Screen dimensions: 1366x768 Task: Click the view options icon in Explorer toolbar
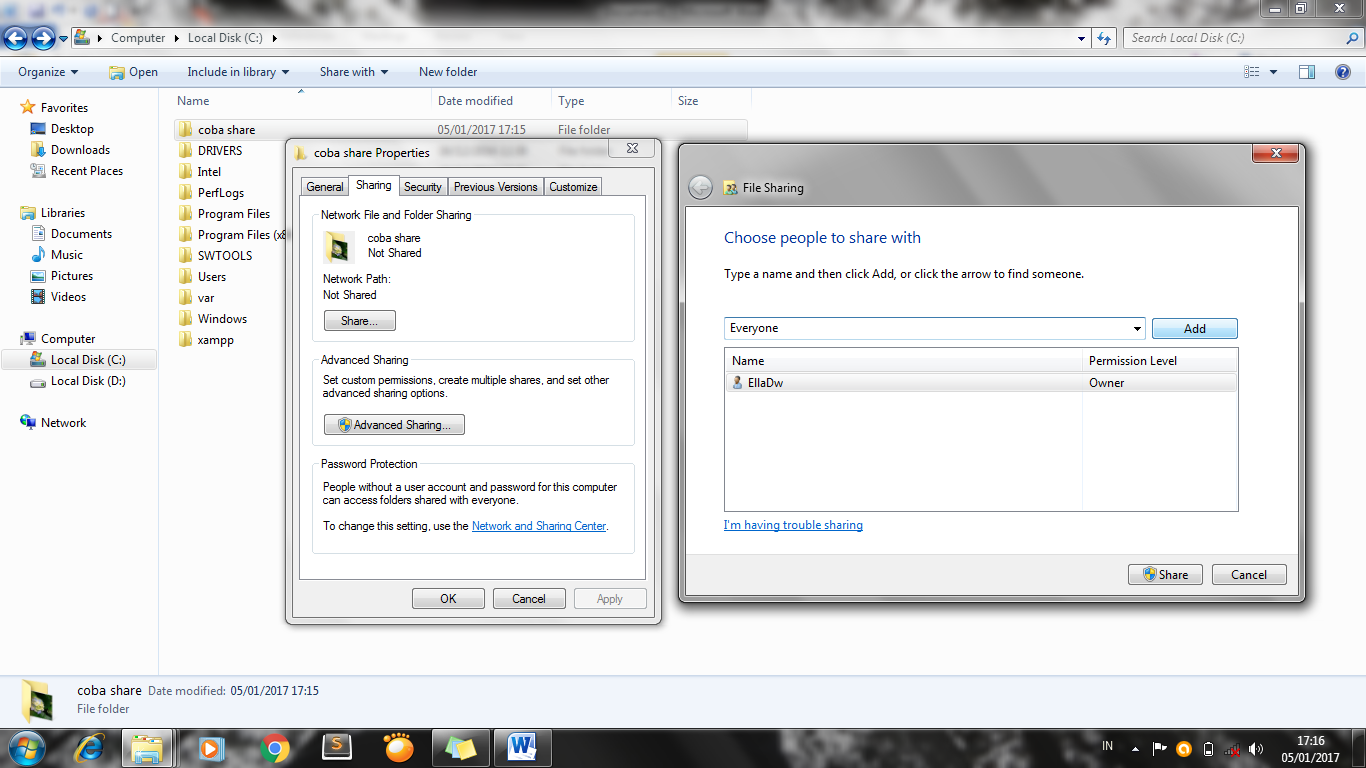click(x=1252, y=72)
